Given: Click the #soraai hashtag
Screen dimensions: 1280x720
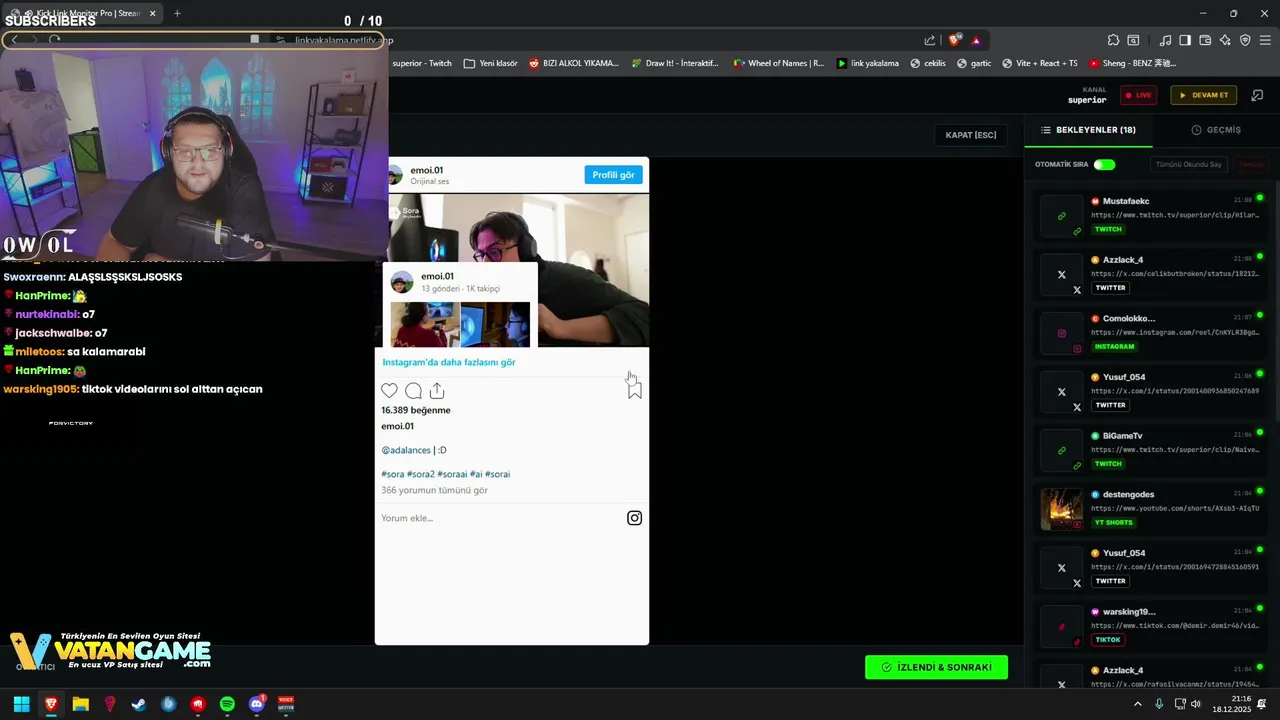Looking at the screenshot, I should pyautogui.click(x=452, y=474).
